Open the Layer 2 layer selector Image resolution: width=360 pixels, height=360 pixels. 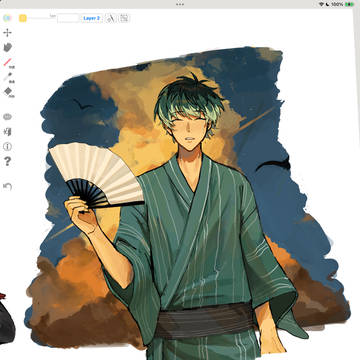(91, 18)
